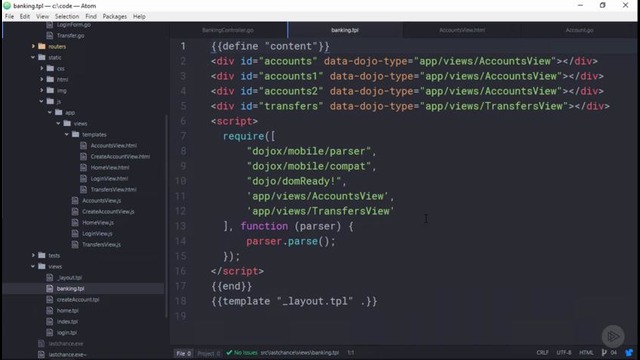The height and width of the screenshot is (360, 640).
Task: Open the Edit menu
Action: point(24,16)
